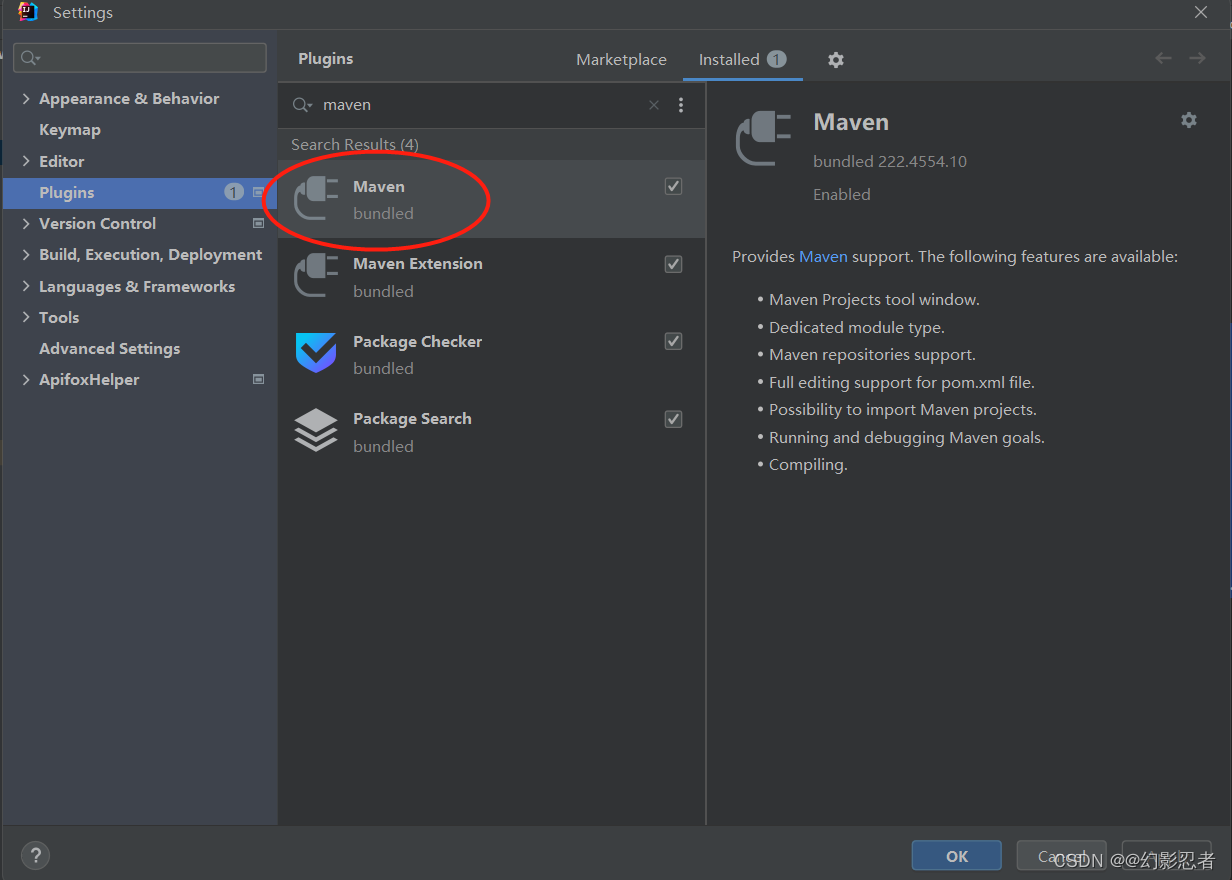The image size is (1232, 880).
Task: Click the Maven plugin icon in results
Action: 316,198
